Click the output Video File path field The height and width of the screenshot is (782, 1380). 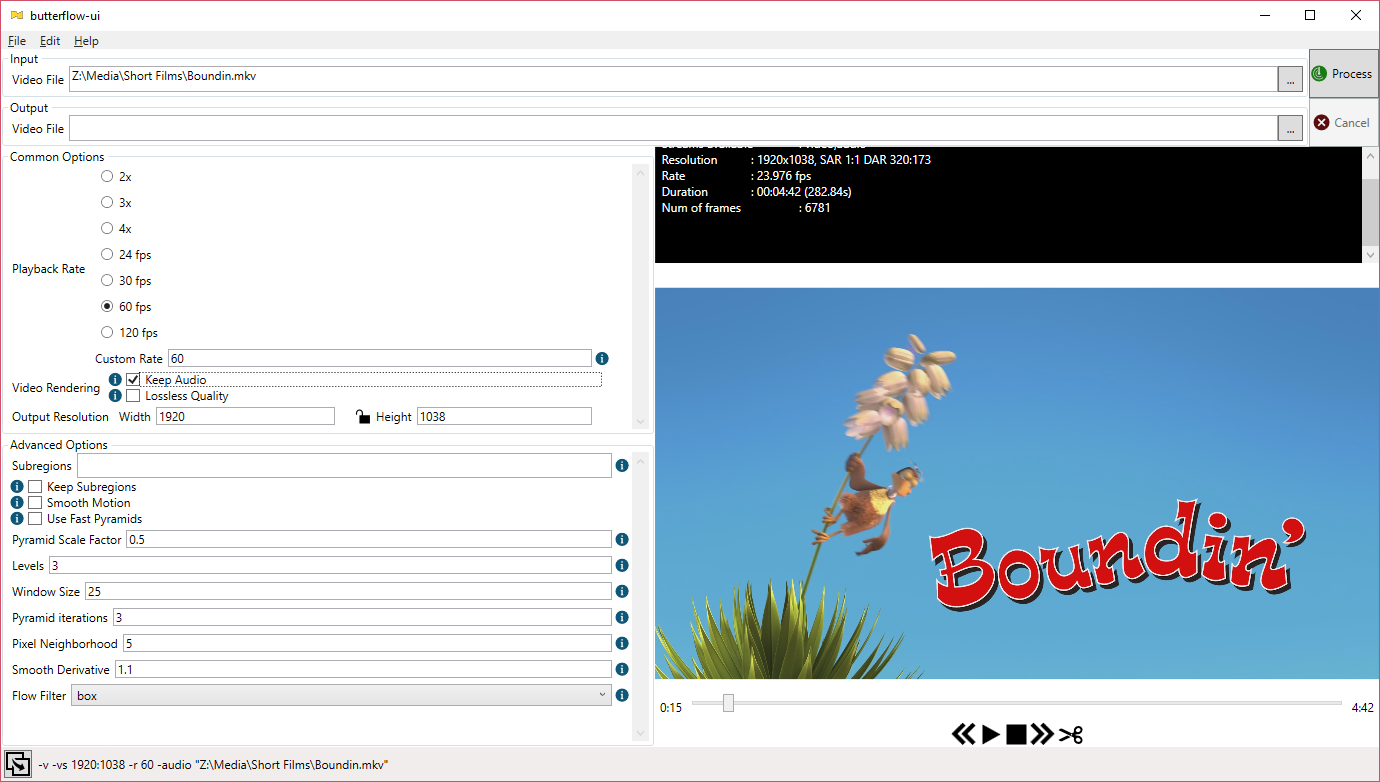click(673, 128)
